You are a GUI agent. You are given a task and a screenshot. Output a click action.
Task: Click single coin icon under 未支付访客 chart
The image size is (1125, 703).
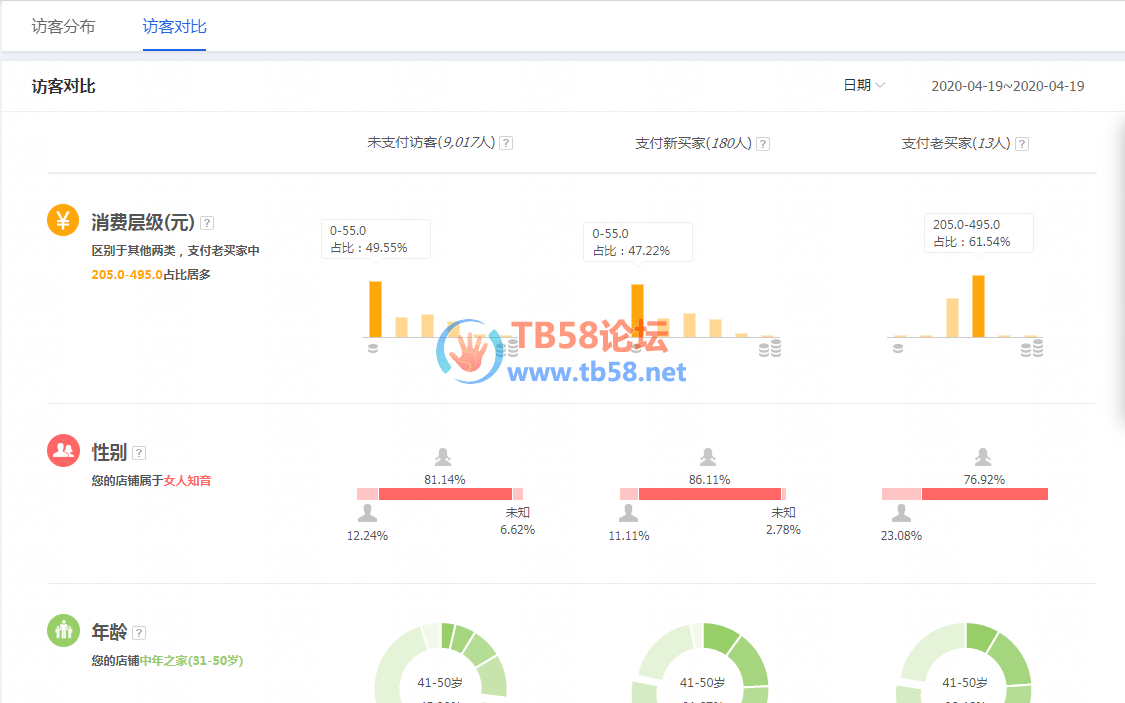372,349
